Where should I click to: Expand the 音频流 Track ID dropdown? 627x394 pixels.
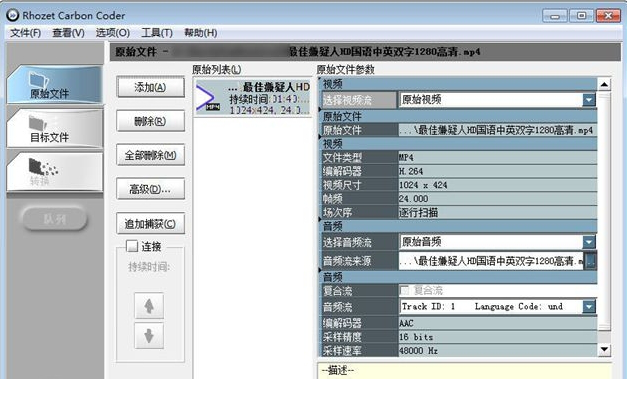(x=589, y=307)
